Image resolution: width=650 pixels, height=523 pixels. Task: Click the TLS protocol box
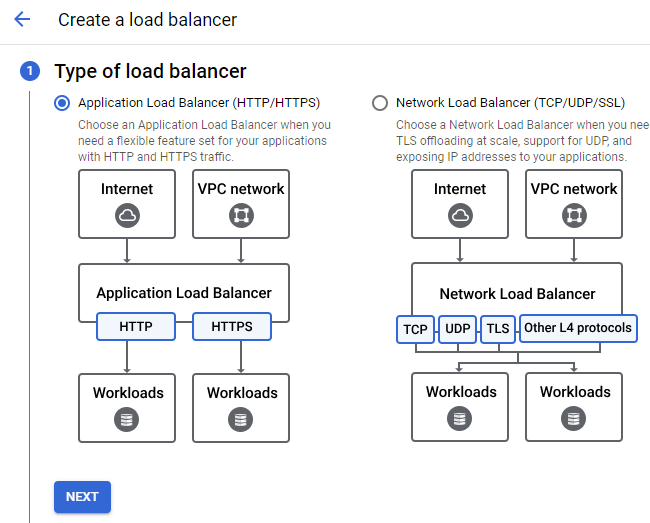(498, 328)
